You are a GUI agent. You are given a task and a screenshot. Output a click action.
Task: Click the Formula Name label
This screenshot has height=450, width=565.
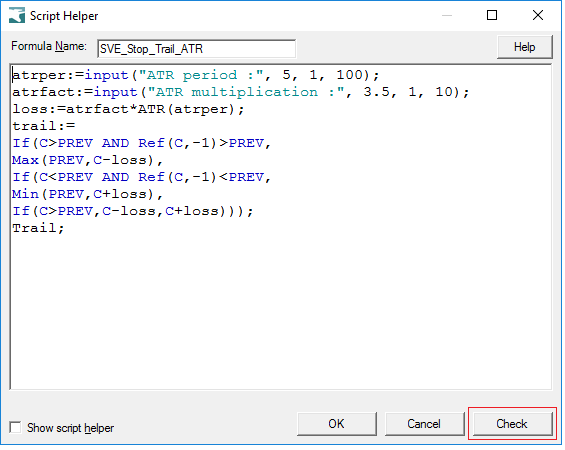[49, 46]
